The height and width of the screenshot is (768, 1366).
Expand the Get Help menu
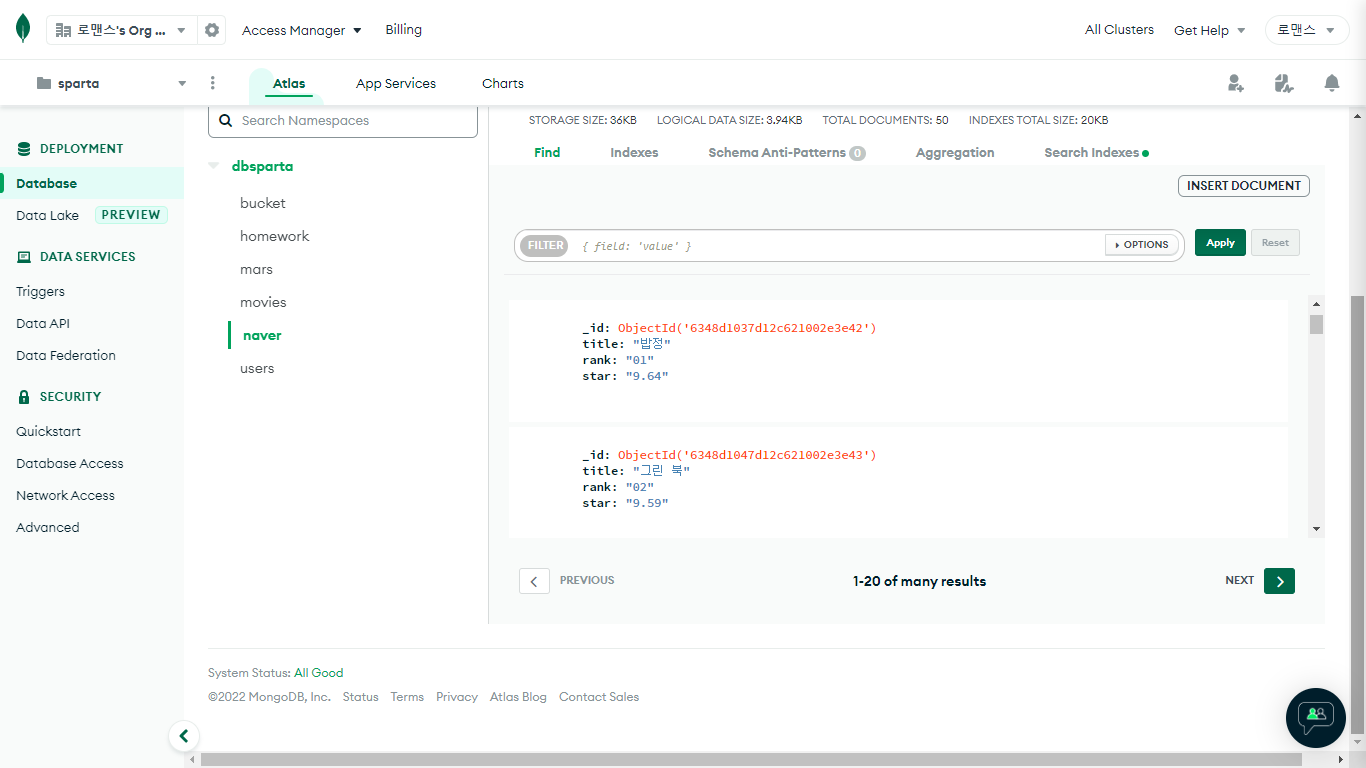[1210, 30]
